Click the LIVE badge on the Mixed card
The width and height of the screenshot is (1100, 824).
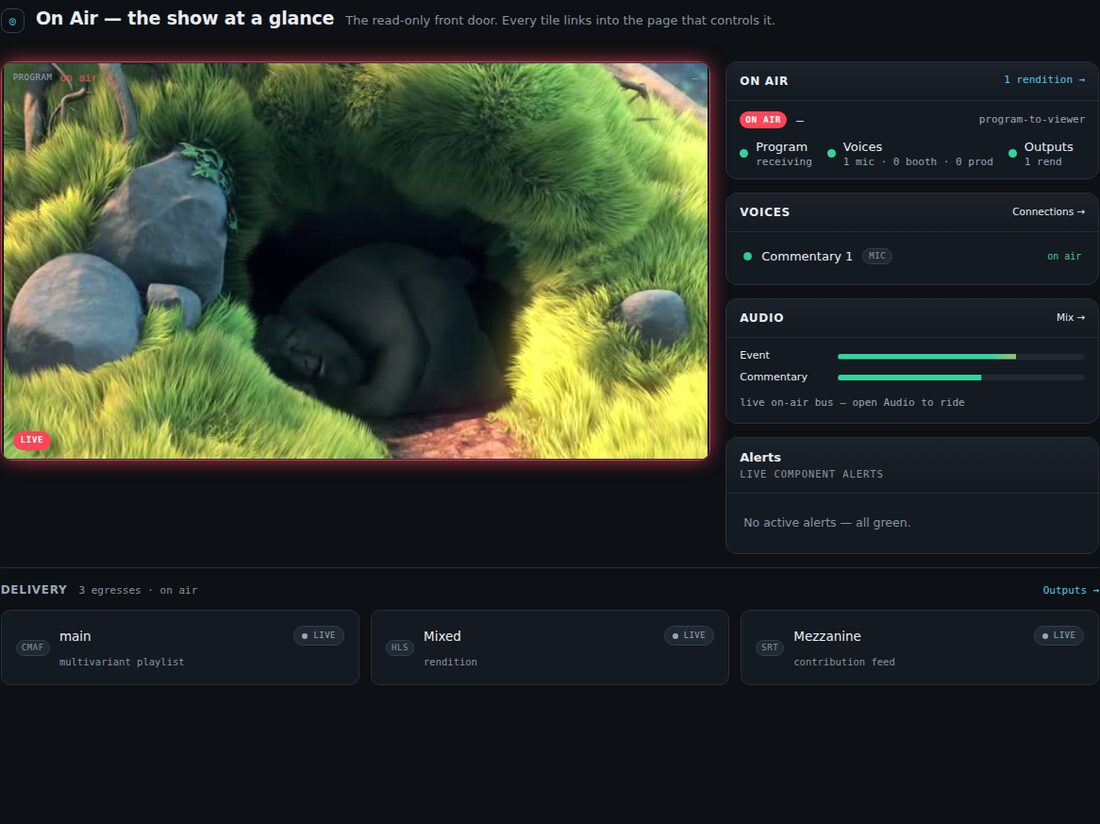pos(689,635)
